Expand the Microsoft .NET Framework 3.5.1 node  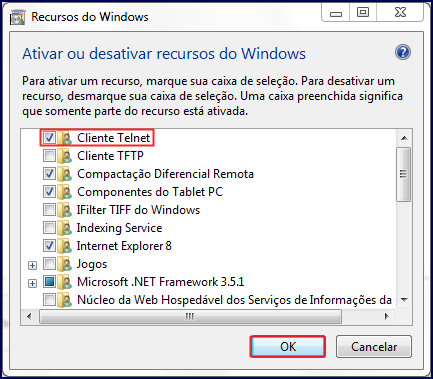(32, 283)
